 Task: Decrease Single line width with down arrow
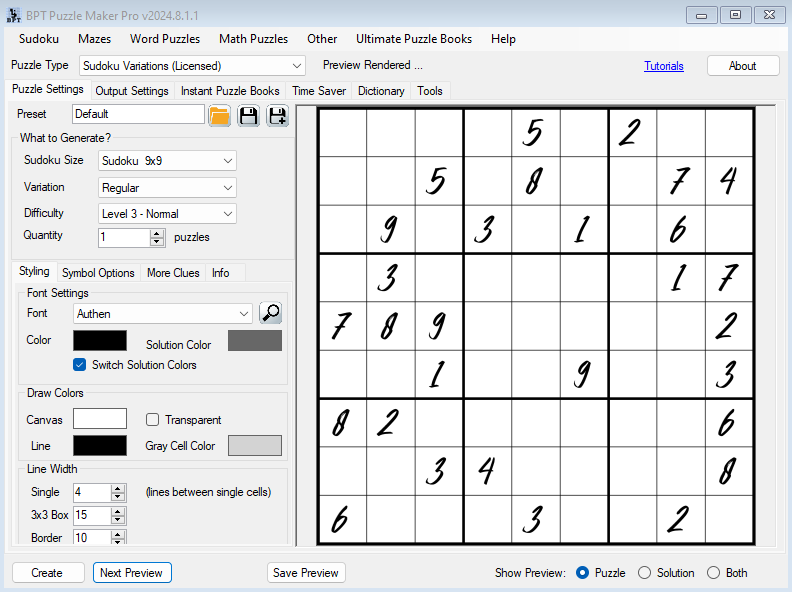tap(118, 496)
